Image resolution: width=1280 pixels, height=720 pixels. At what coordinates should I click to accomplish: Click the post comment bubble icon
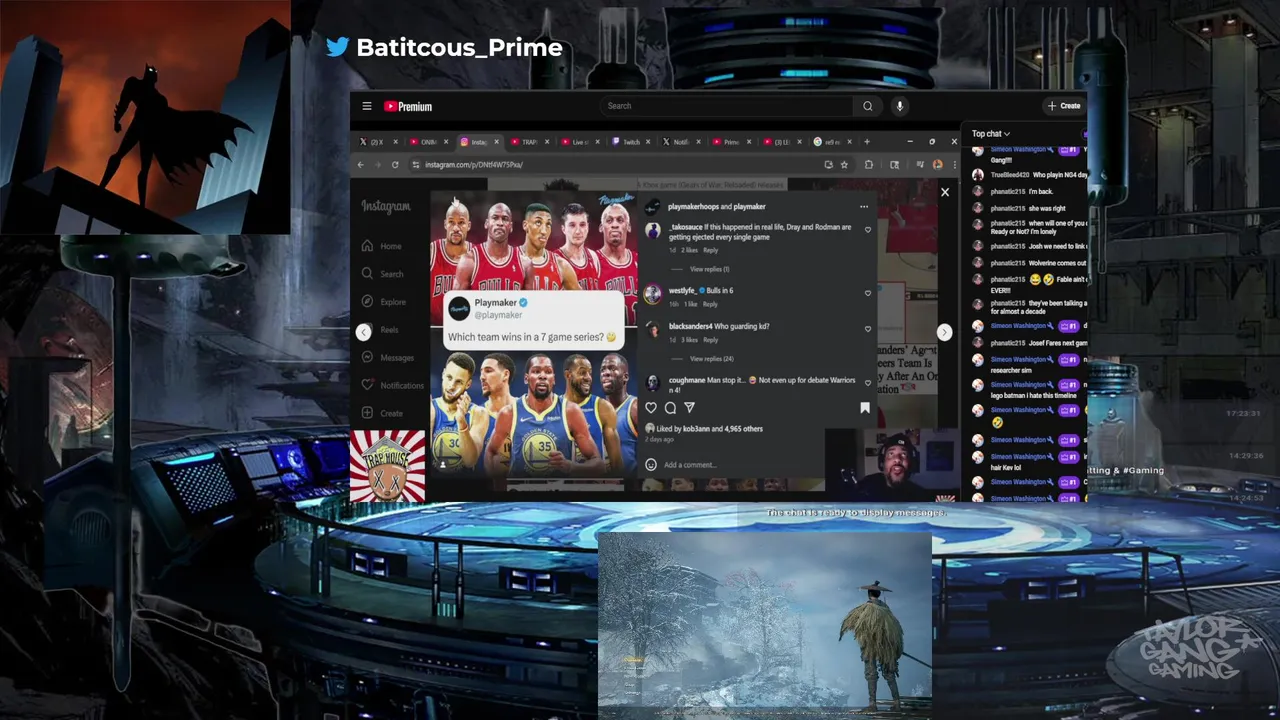coord(670,408)
